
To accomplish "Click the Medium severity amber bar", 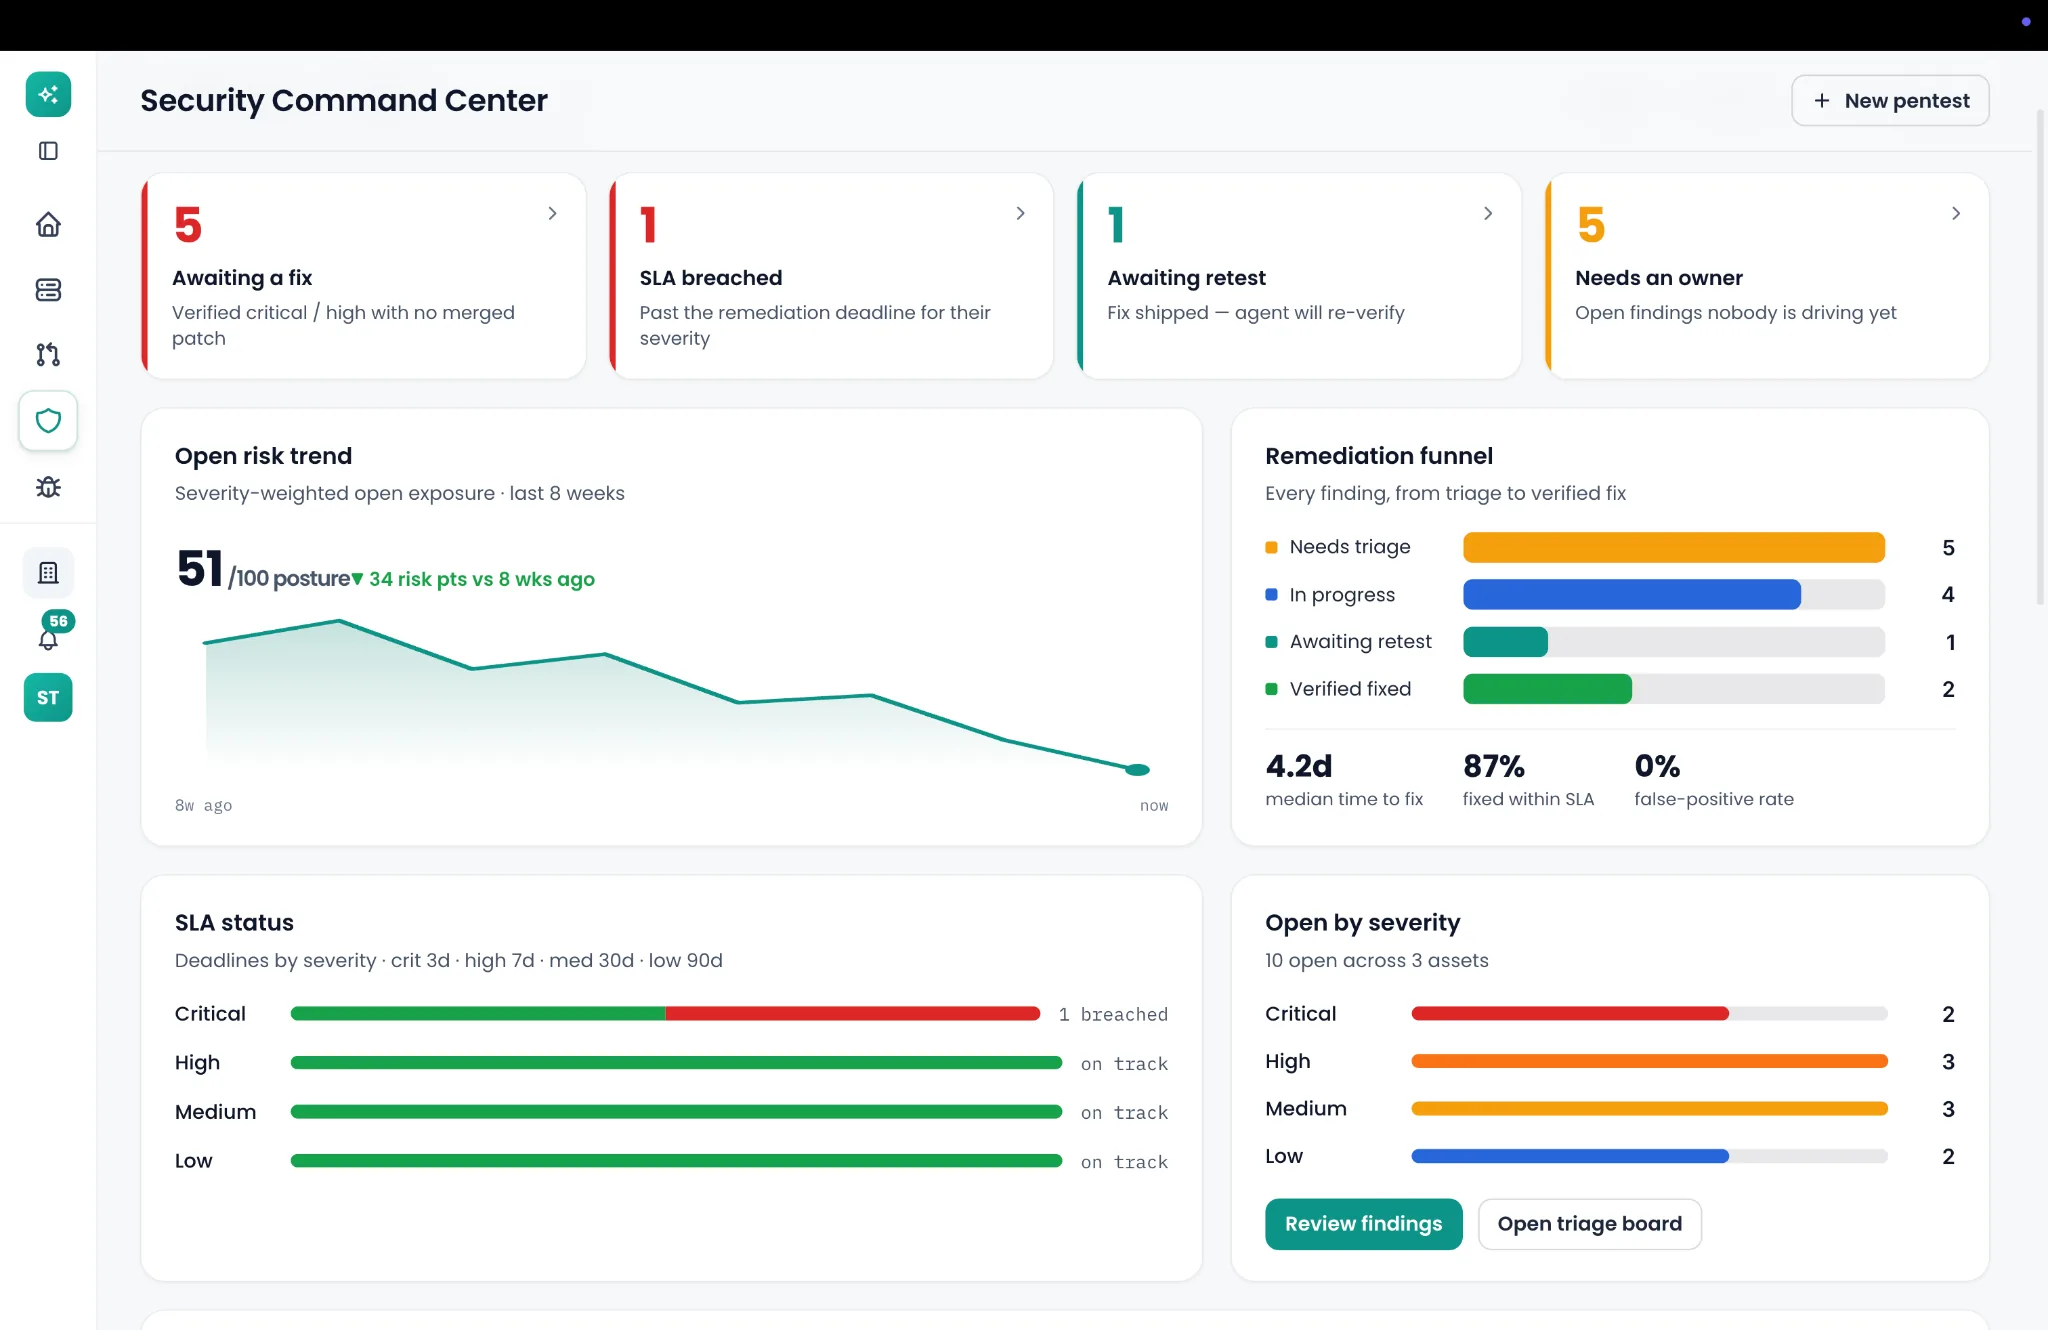I will point(1649,1109).
